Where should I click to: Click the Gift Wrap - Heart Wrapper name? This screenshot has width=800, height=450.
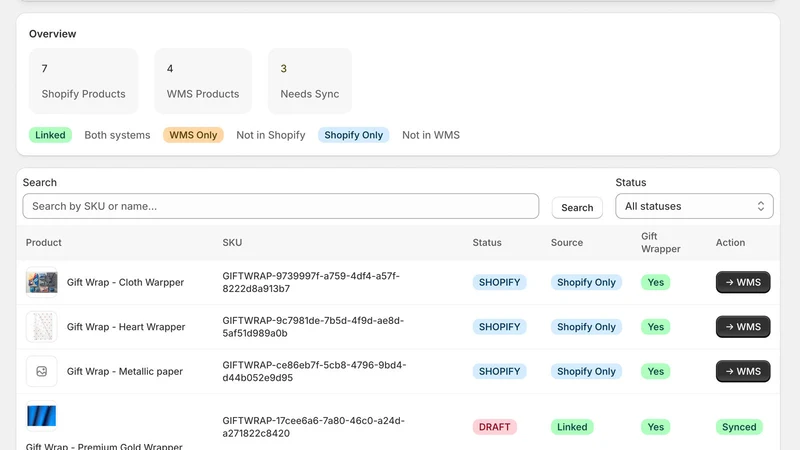coord(126,327)
